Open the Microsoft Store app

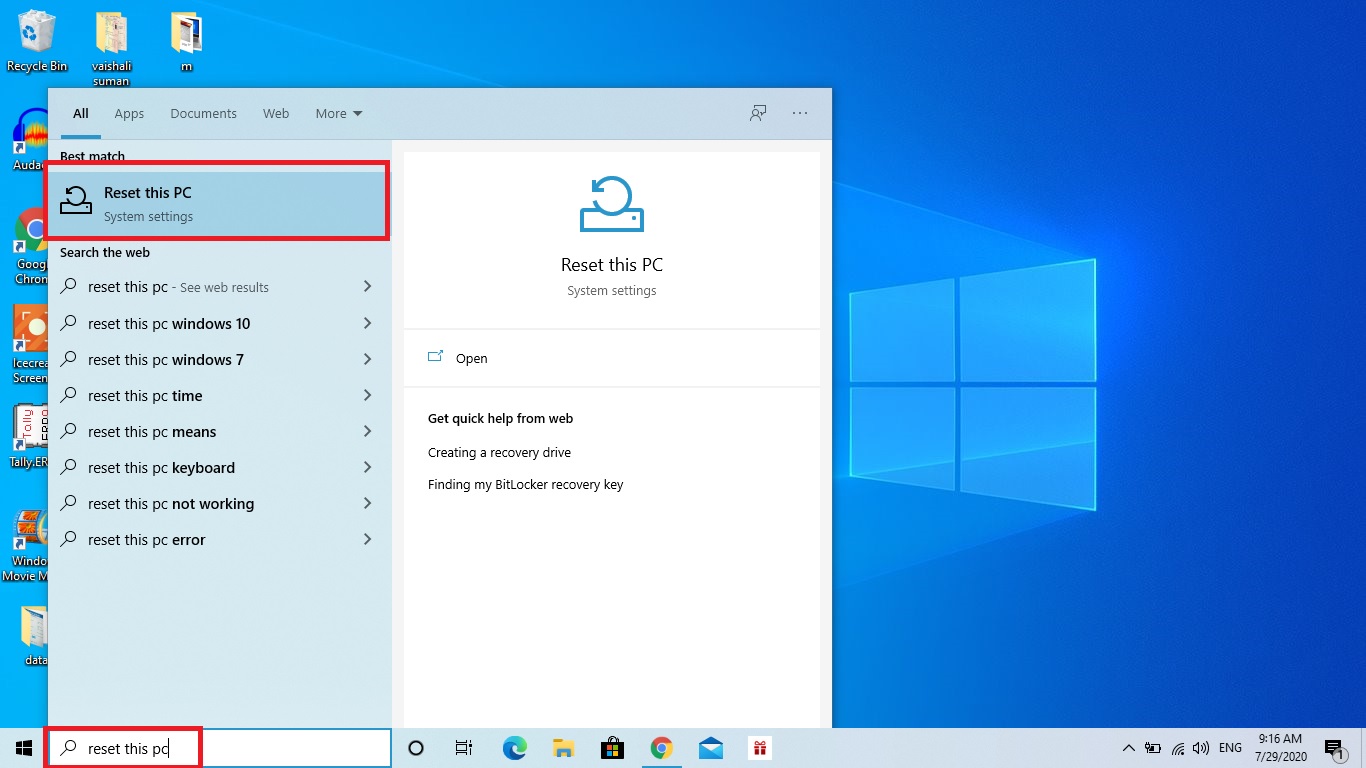click(x=612, y=747)
